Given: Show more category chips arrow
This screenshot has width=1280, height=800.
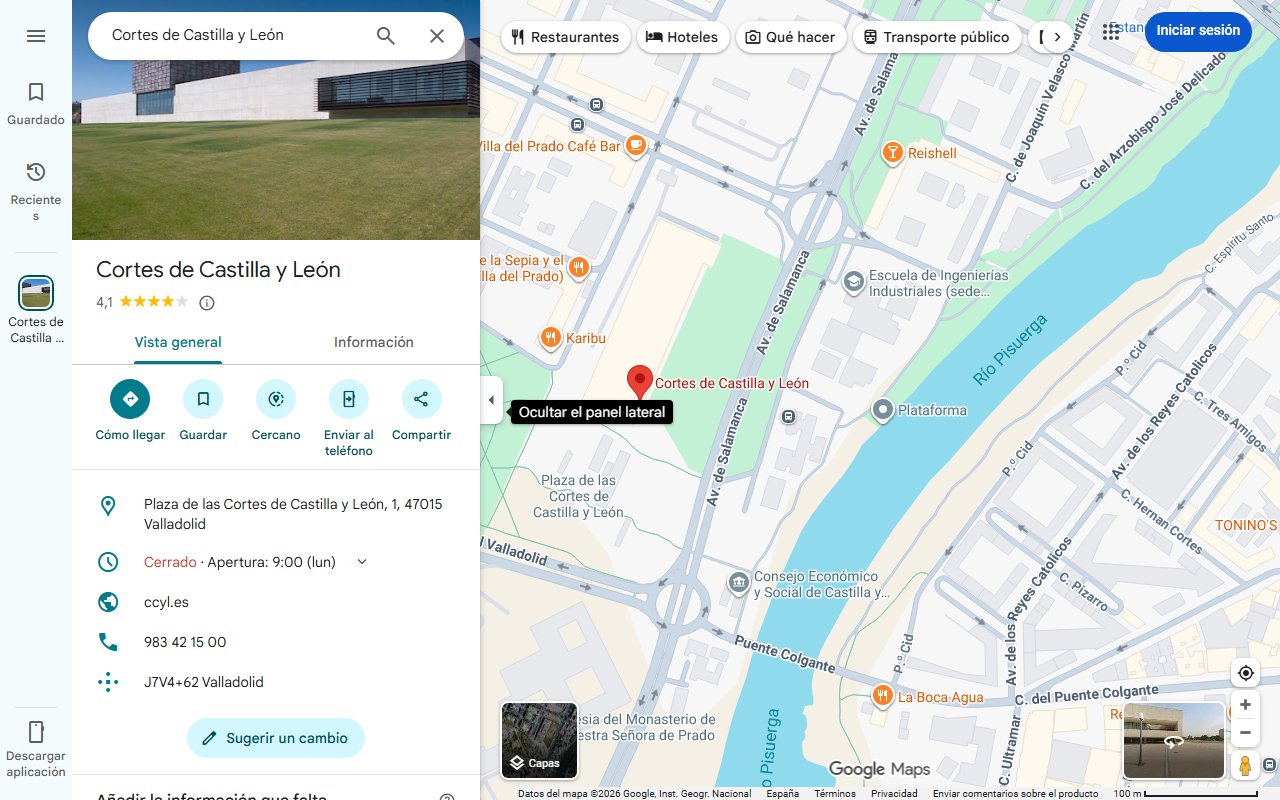Looking at the screenshot, I should point(1057,37).
